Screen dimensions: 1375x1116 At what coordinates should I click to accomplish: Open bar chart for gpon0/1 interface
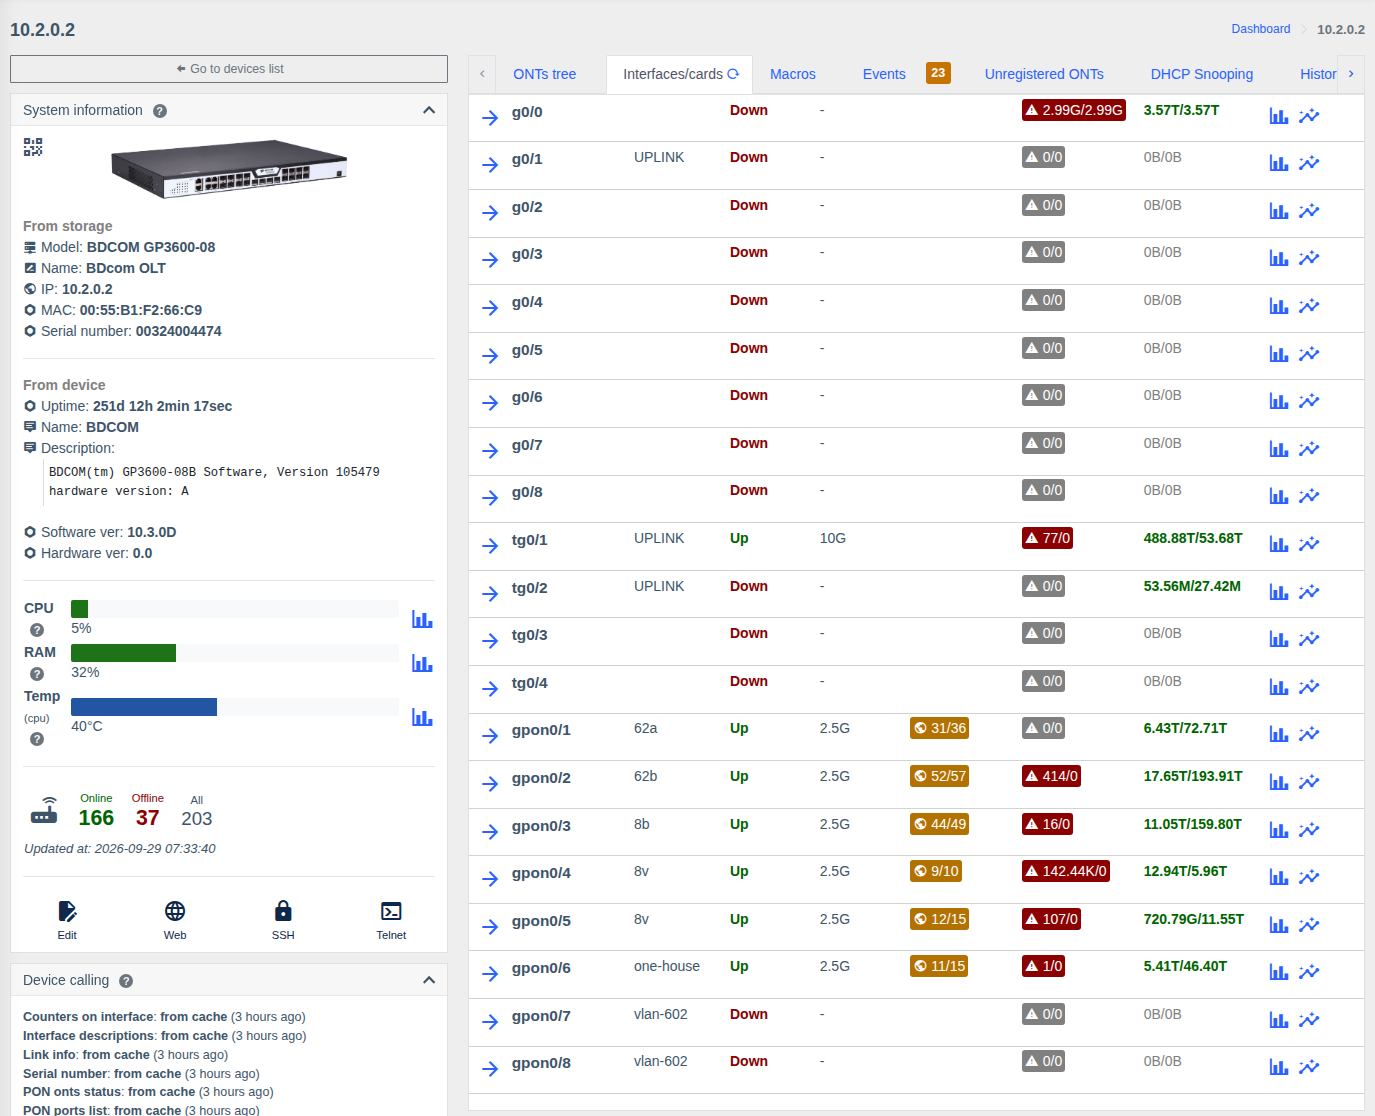1279,734
